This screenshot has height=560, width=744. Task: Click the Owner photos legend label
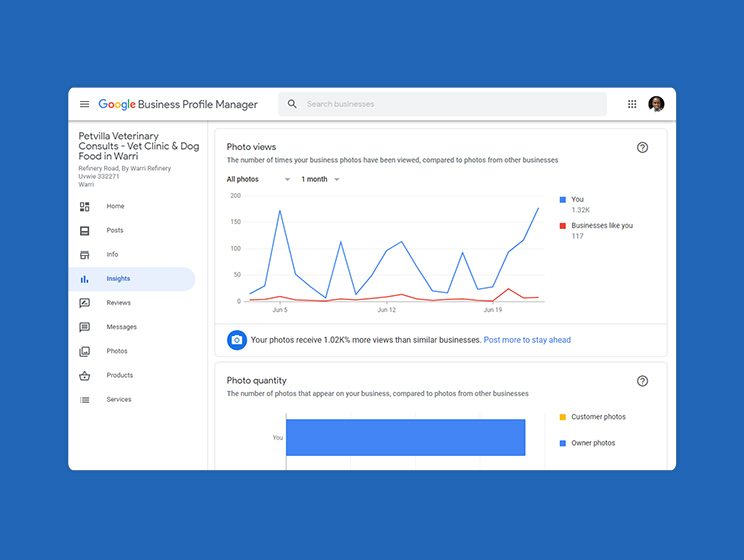click(593, 443)
